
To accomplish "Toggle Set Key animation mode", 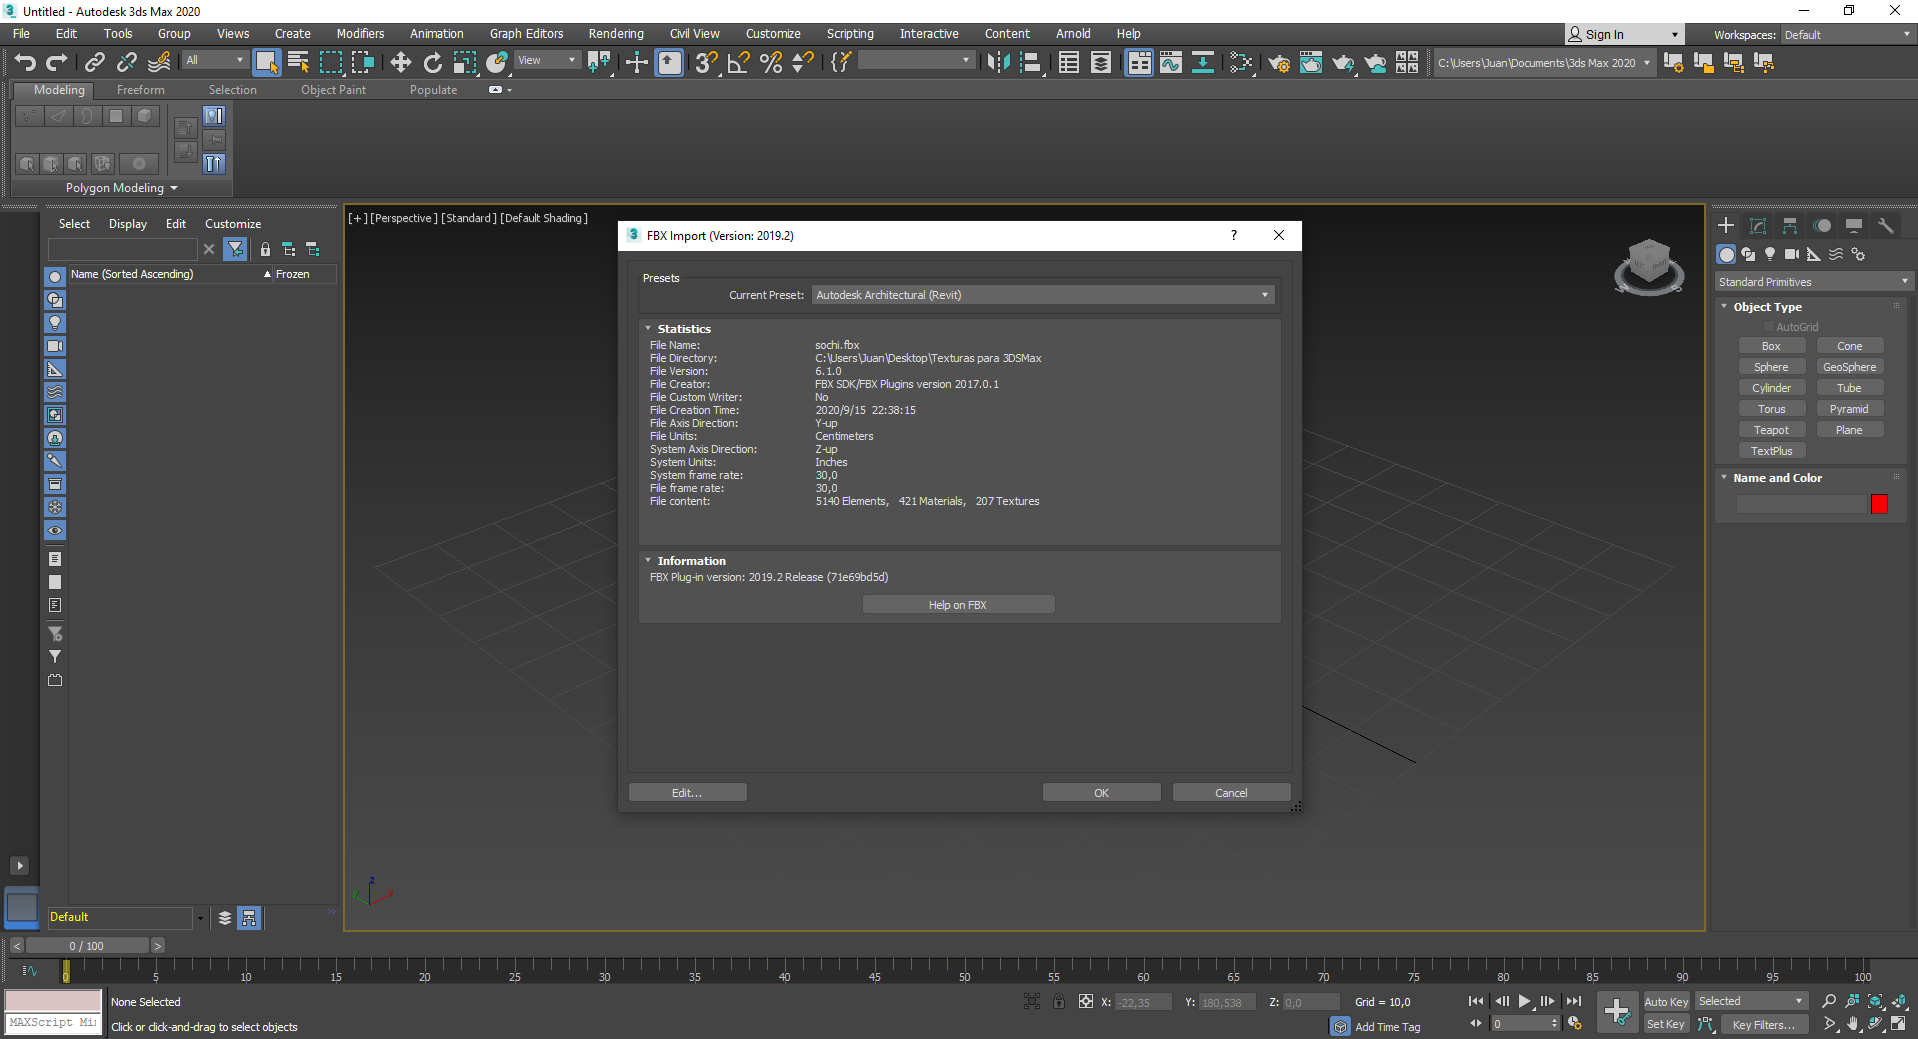I will coord(1666,1024).
